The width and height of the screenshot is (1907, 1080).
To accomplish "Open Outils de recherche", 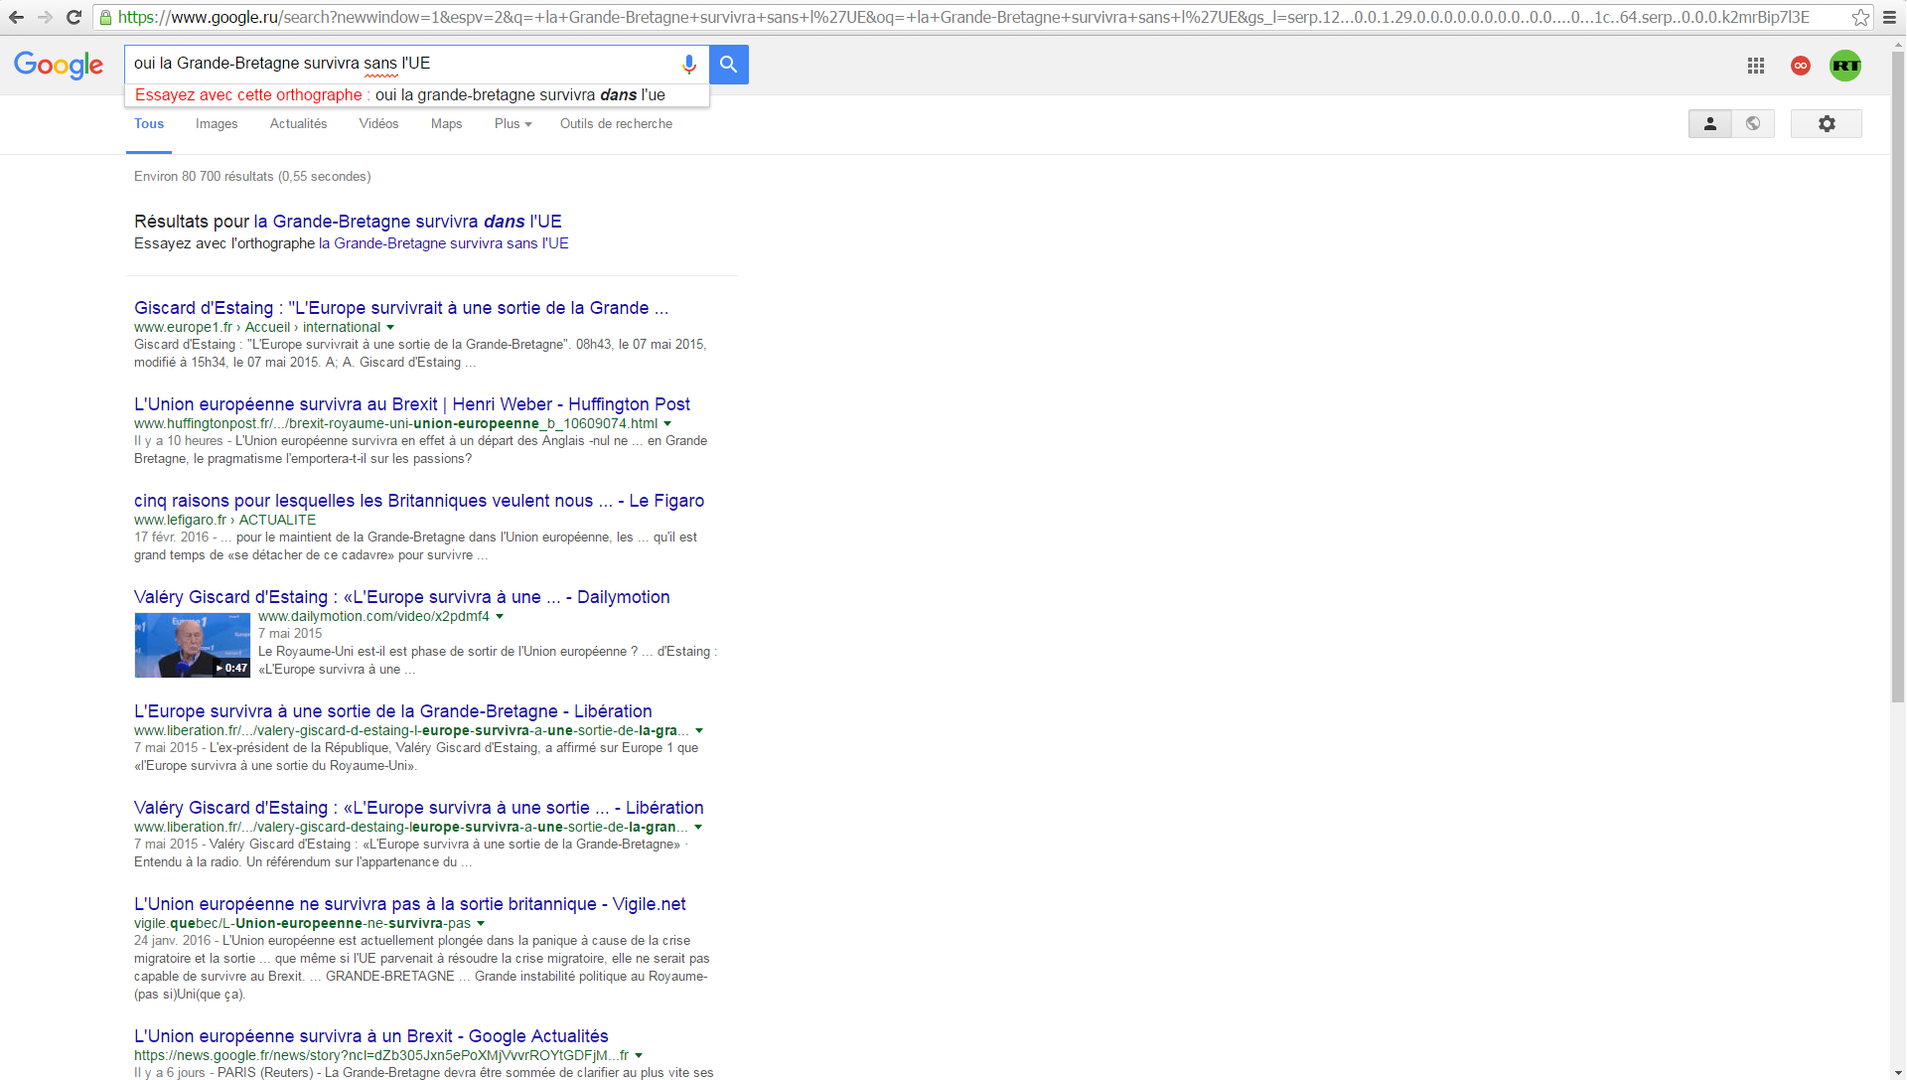I will [x=616, y=124].
